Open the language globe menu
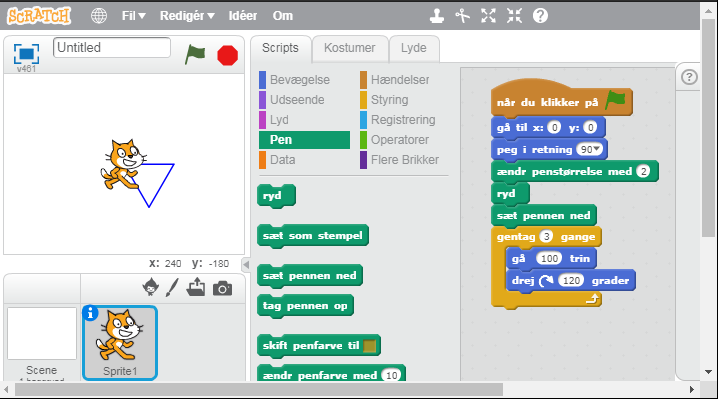 pos(99,16)
